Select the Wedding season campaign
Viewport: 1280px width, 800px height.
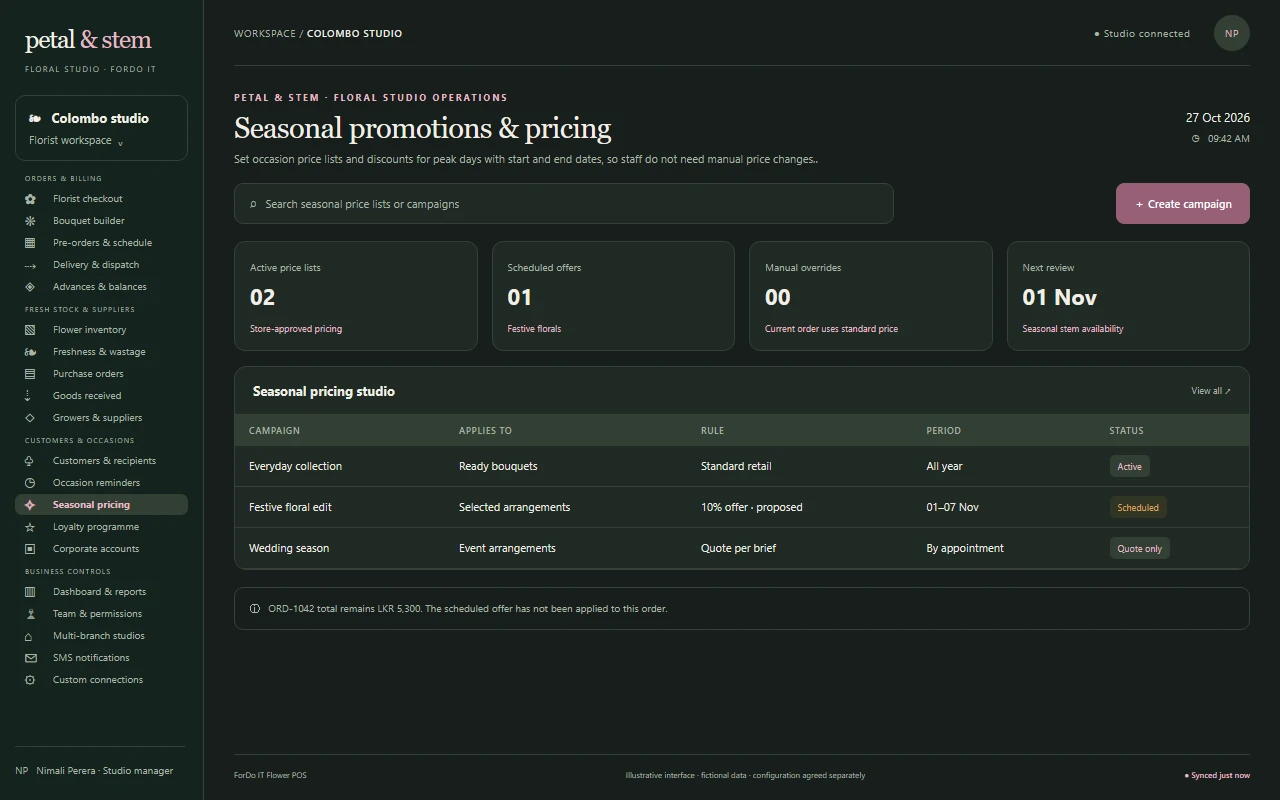pos(742,548)
